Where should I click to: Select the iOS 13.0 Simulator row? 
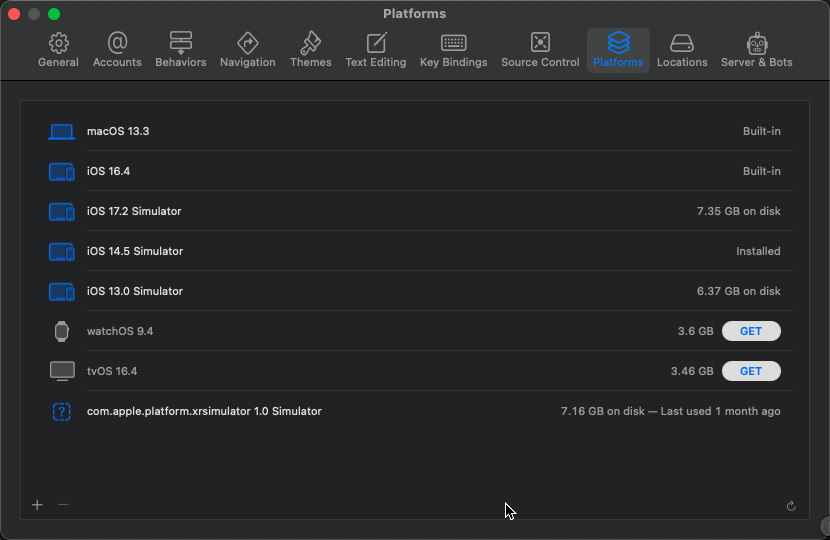[400, 291]
